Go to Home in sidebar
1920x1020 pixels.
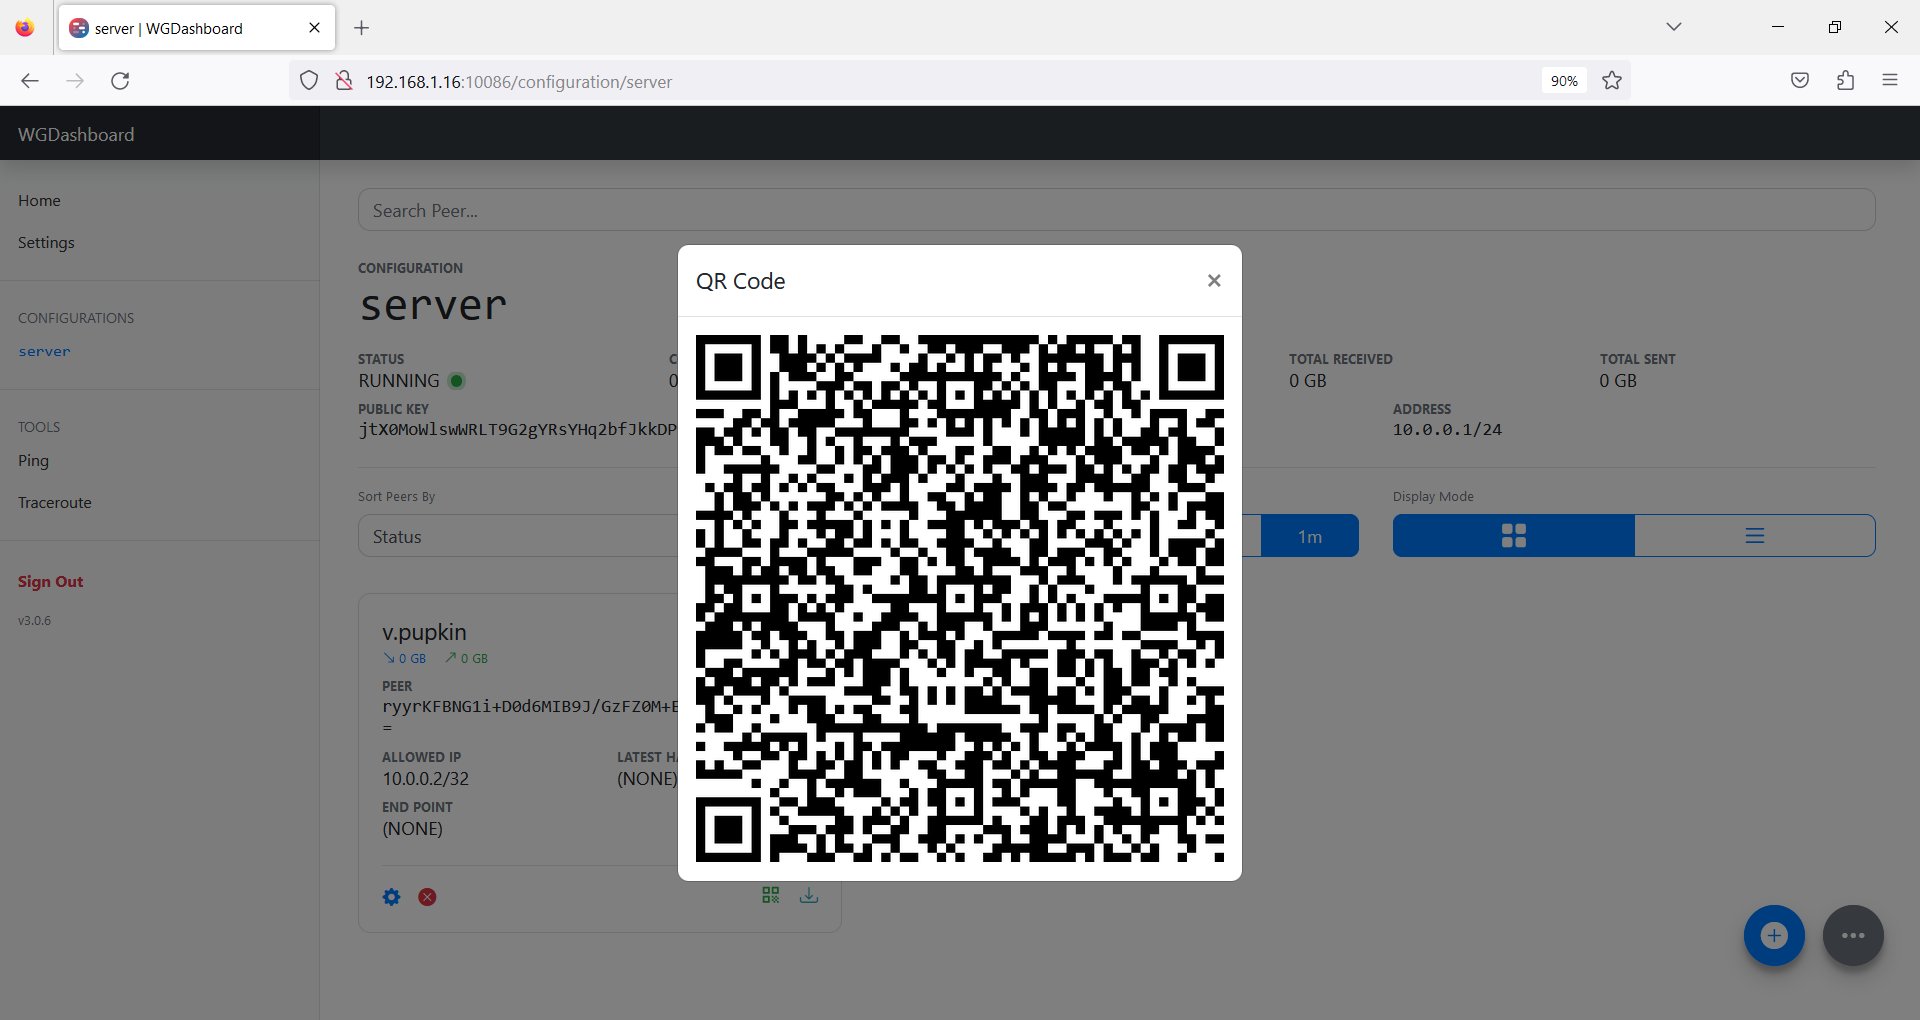click(39, 201)
